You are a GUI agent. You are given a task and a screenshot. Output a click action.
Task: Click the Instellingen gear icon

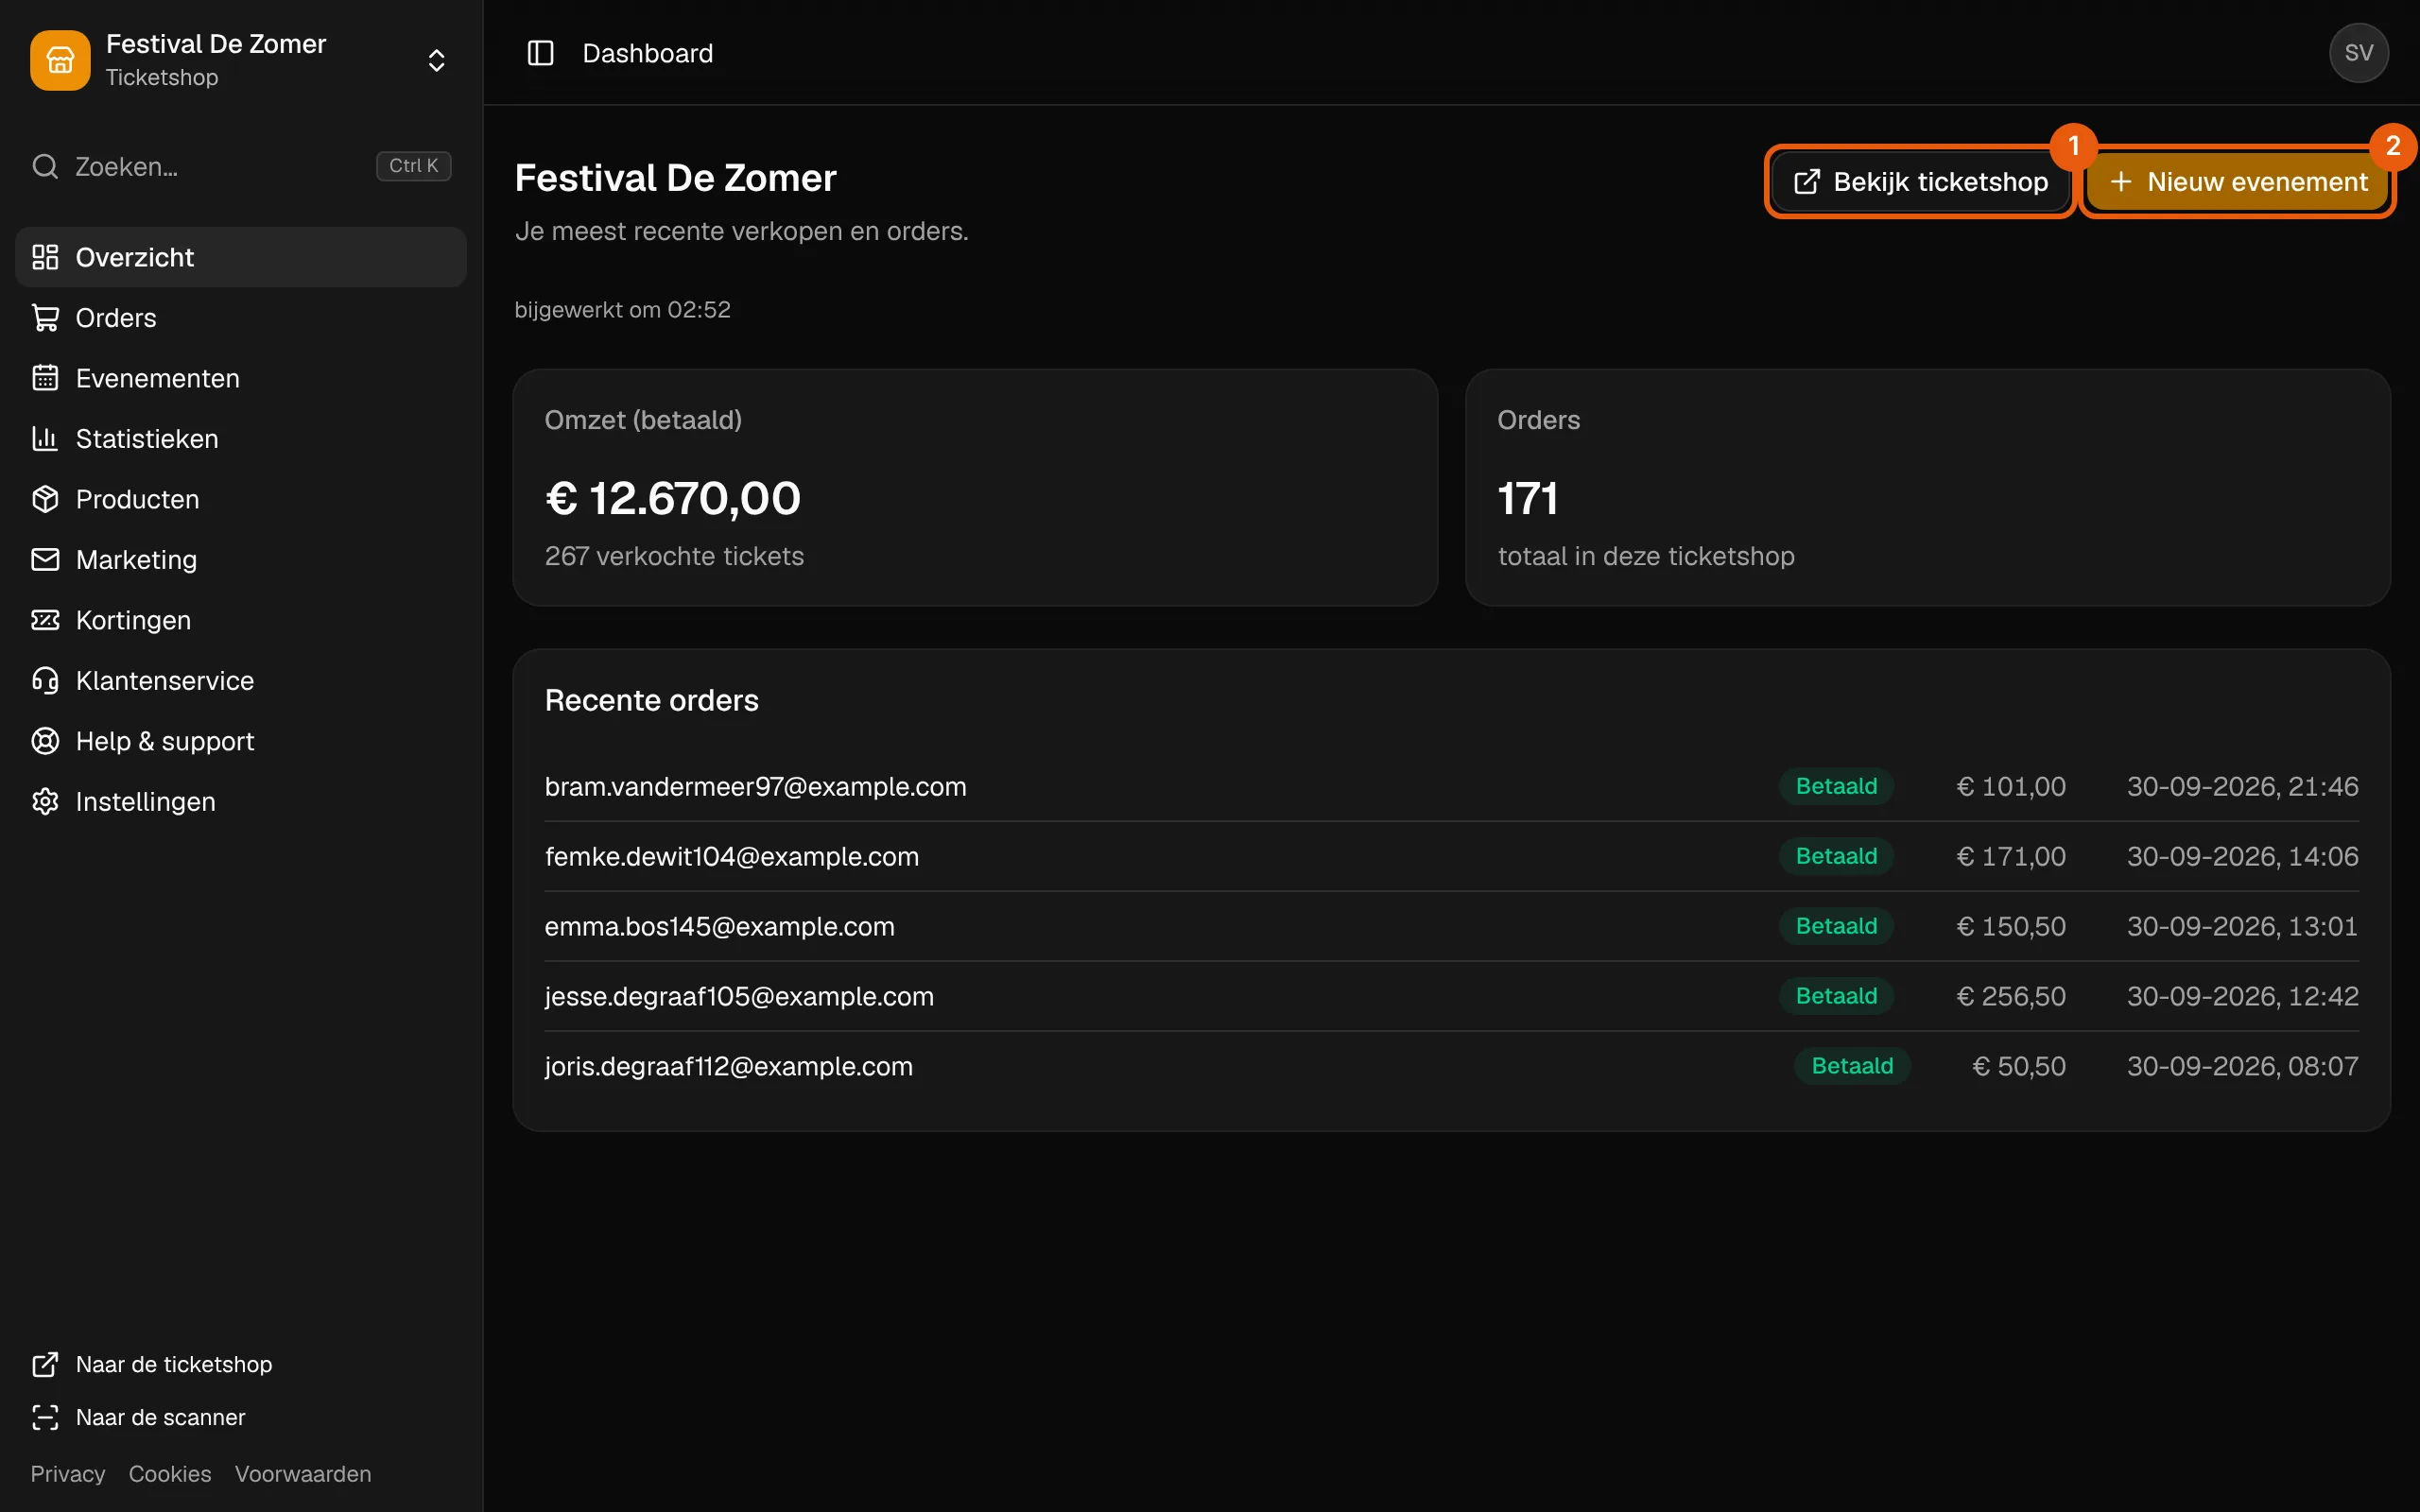(x=45, y=802)
